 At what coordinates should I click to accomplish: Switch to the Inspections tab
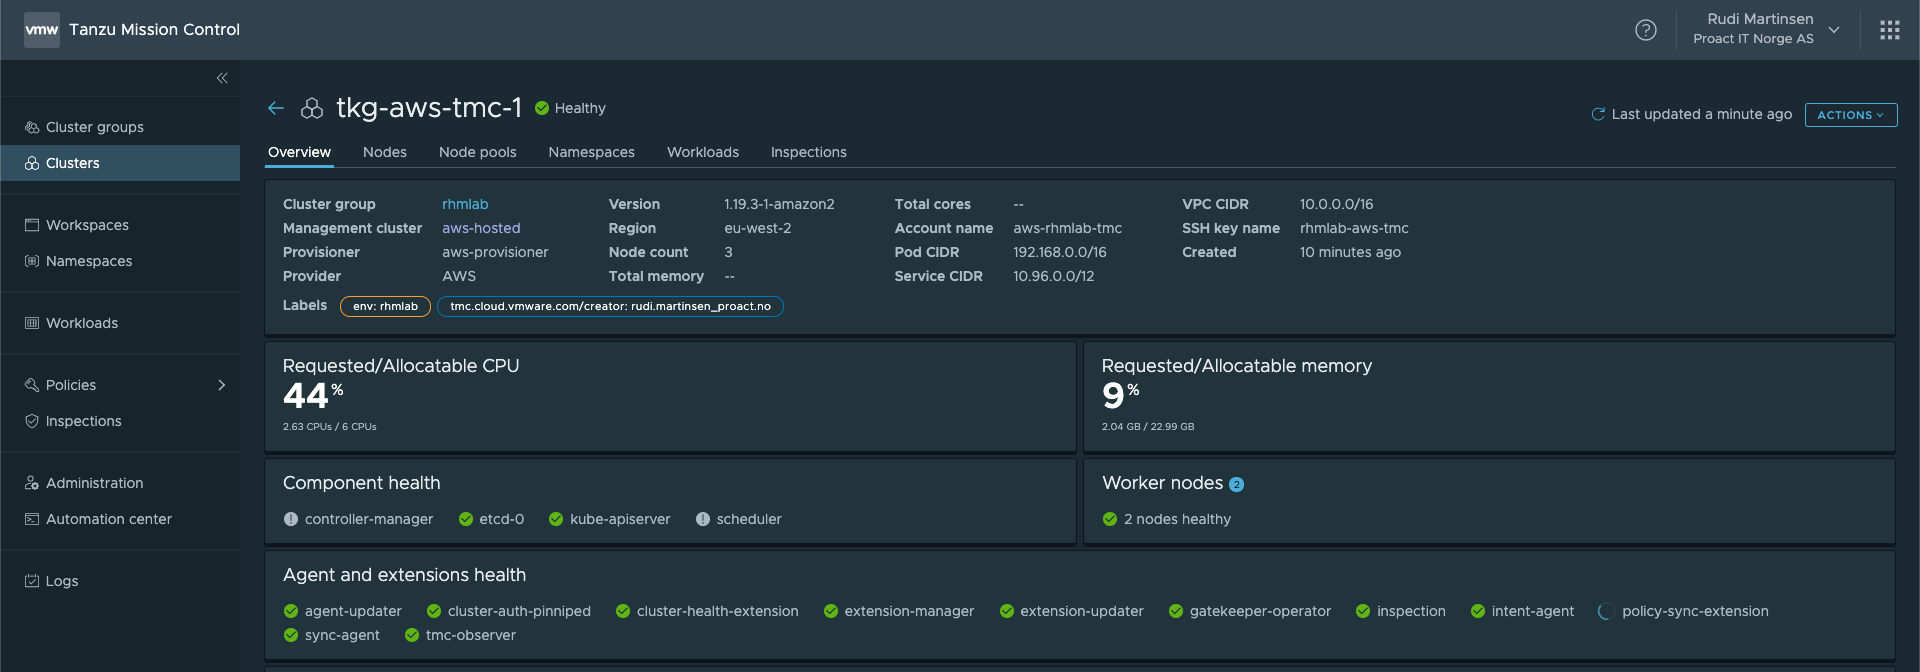(809, 152)
